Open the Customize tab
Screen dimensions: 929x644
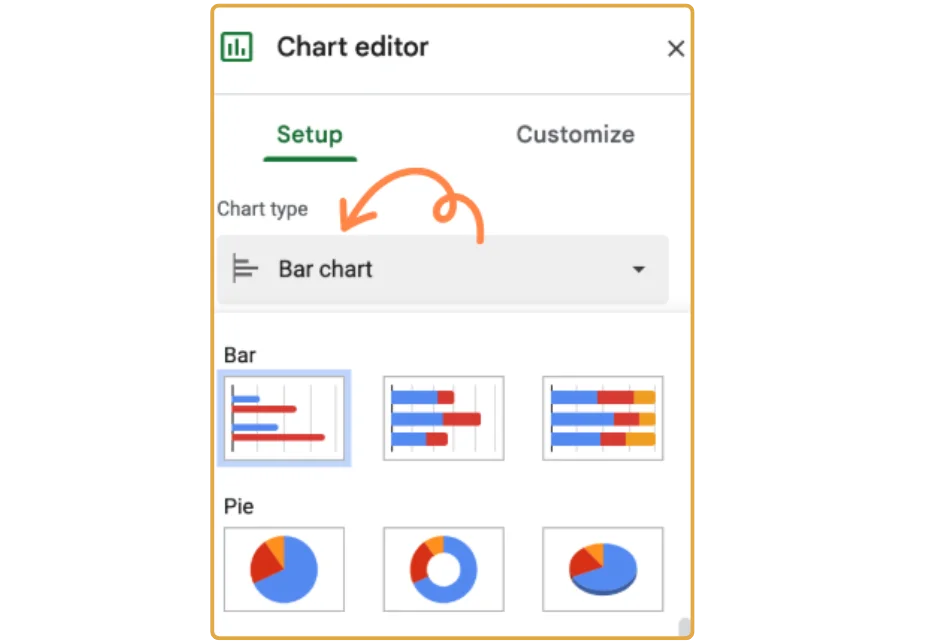pos(575,135)
